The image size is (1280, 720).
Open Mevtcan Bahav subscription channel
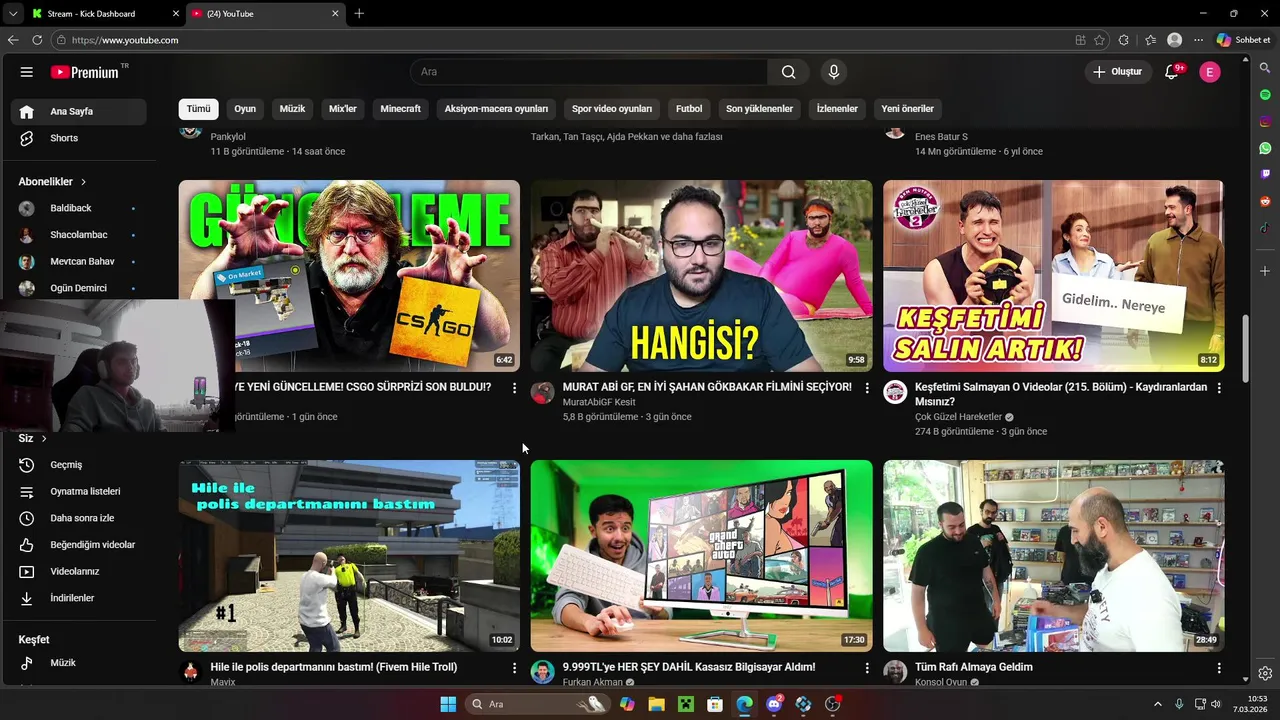[79, 261]
